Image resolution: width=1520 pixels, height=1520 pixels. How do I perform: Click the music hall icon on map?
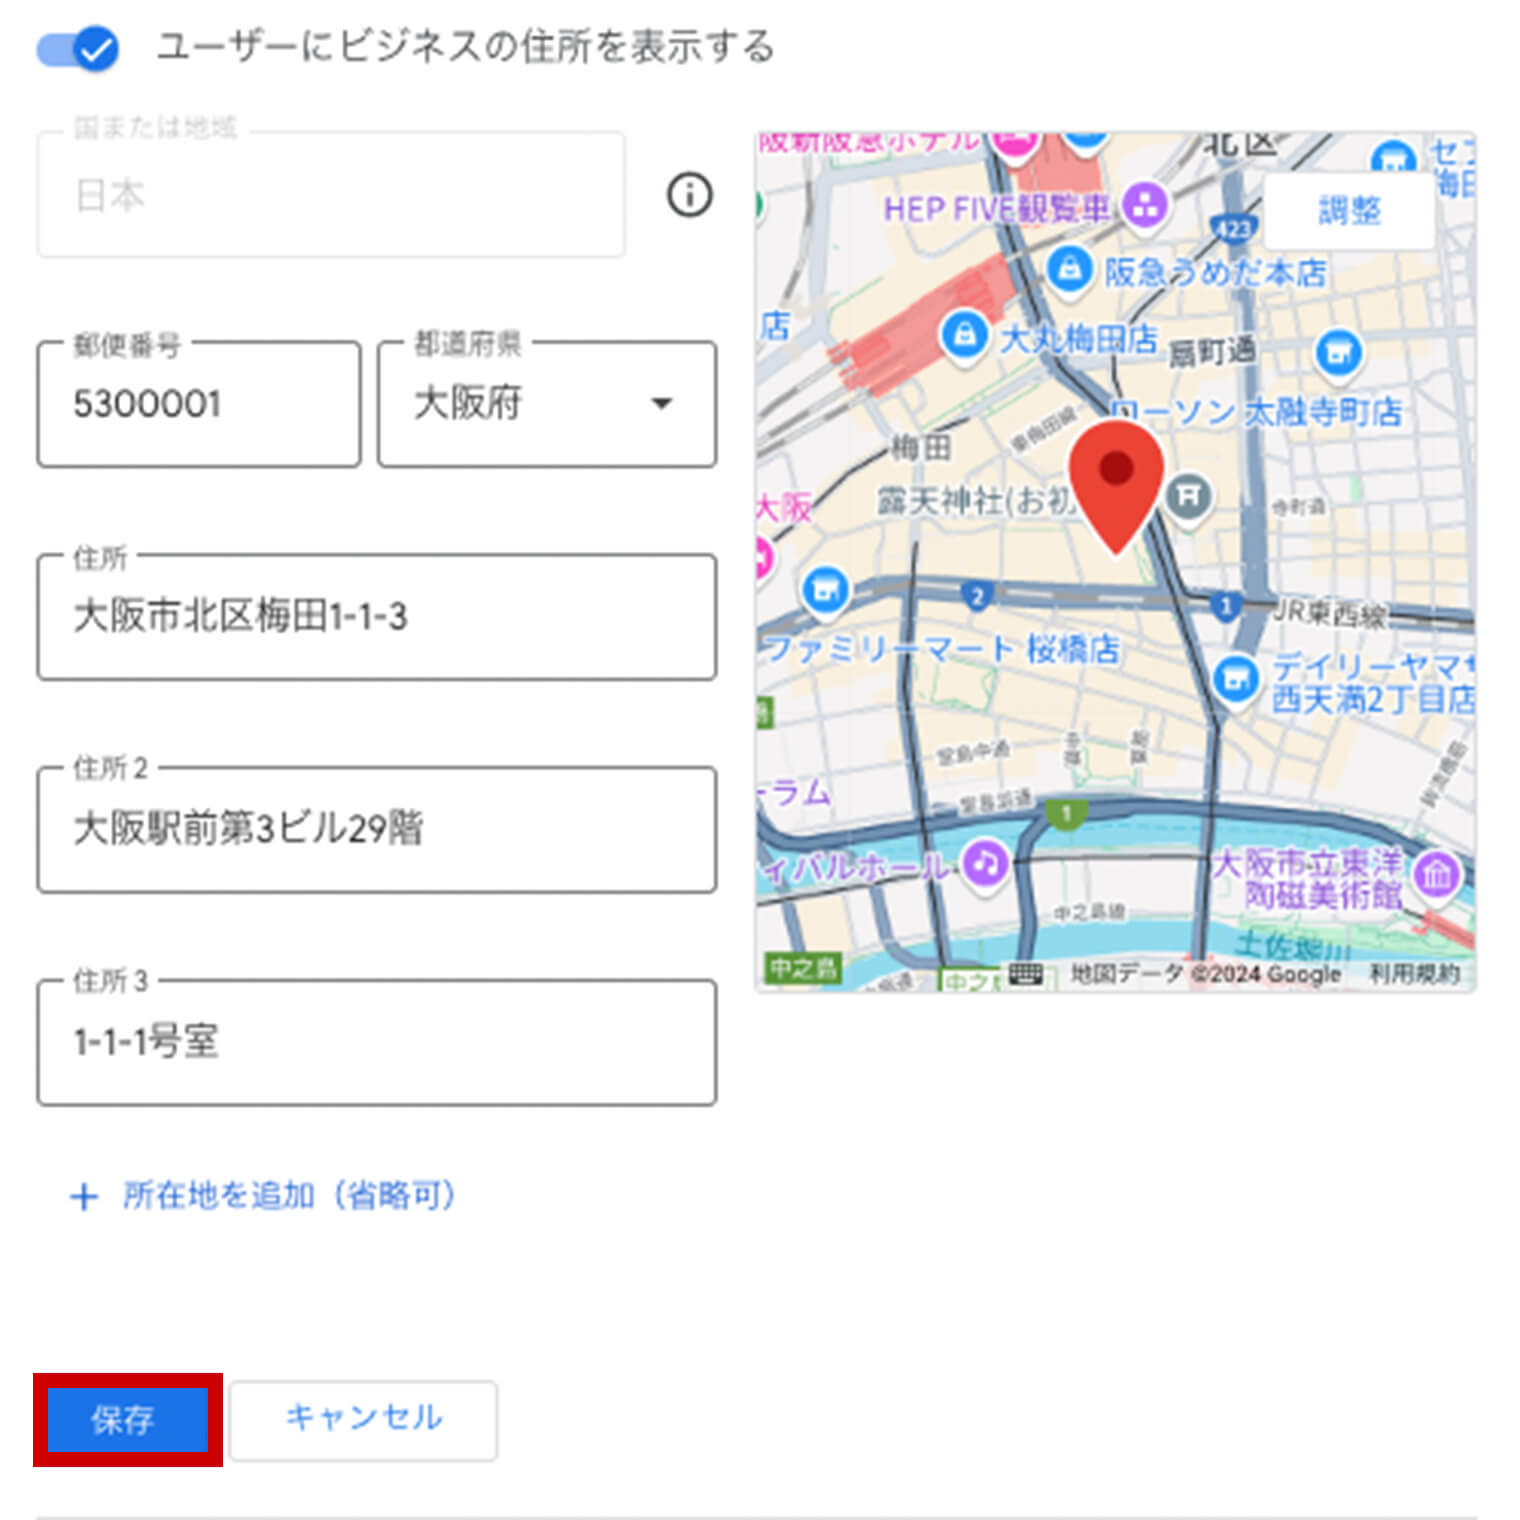click(985, 862)
